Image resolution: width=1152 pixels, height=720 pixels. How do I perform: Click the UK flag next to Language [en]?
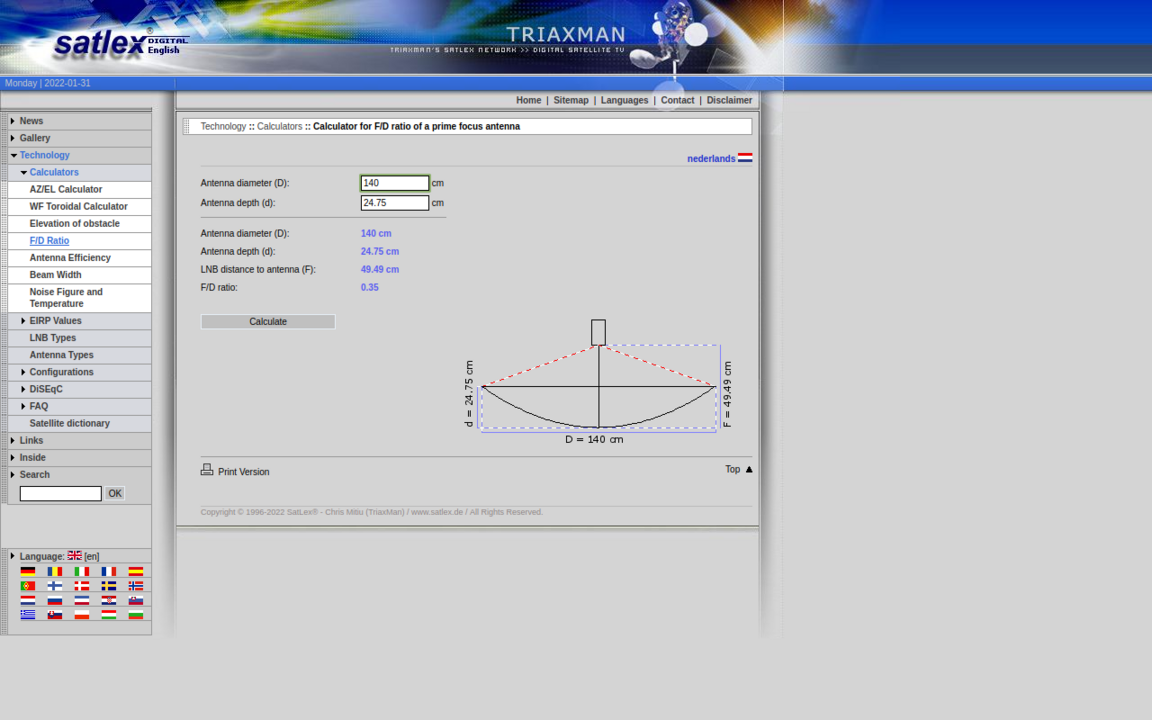pos(74,556)
